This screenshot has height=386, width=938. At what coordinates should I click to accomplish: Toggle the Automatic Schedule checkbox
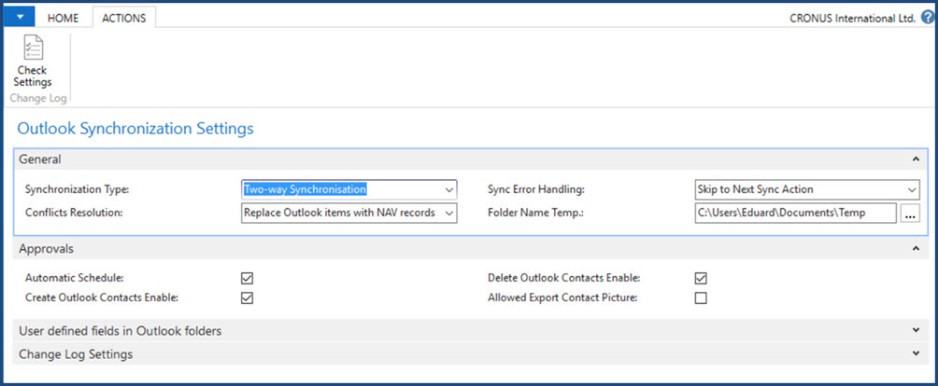247,278
